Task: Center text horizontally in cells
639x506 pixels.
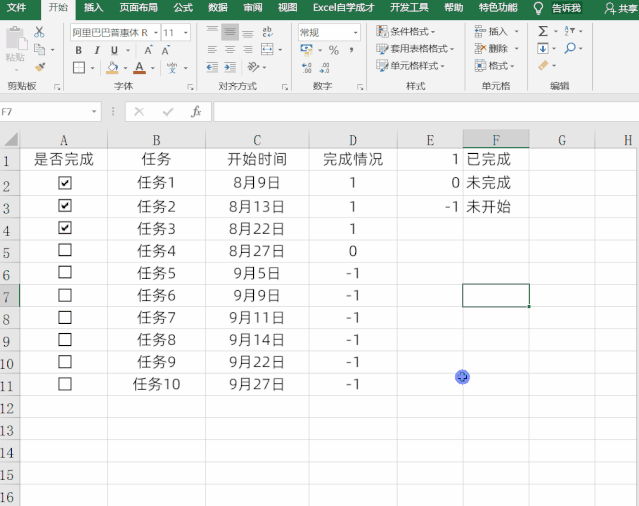Action: pyautogui.click(x=230, y=50)
